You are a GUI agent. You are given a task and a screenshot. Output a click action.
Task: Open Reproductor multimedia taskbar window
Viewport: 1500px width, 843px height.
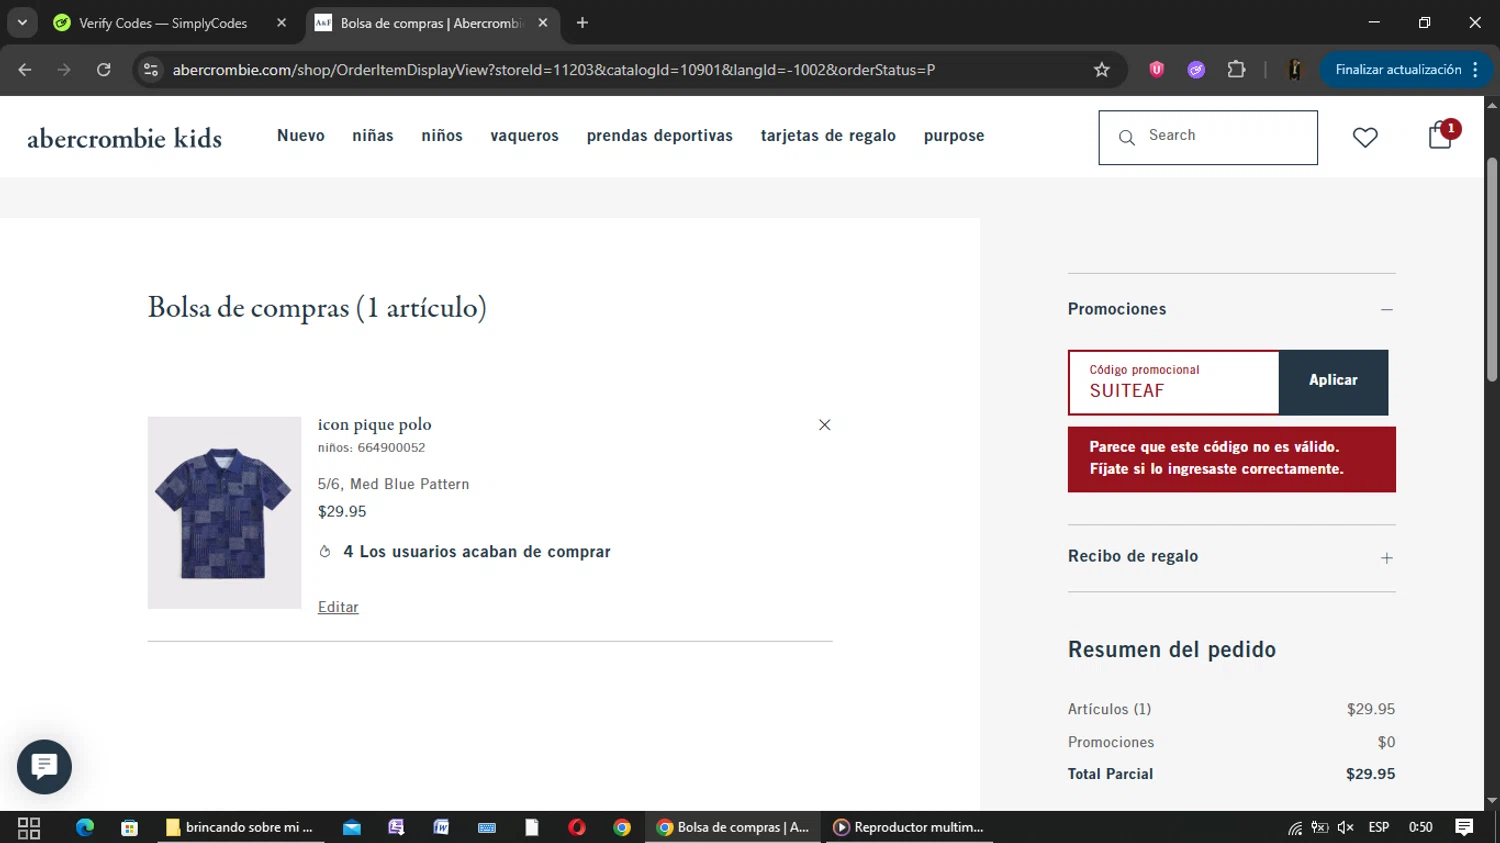point(909,827)
